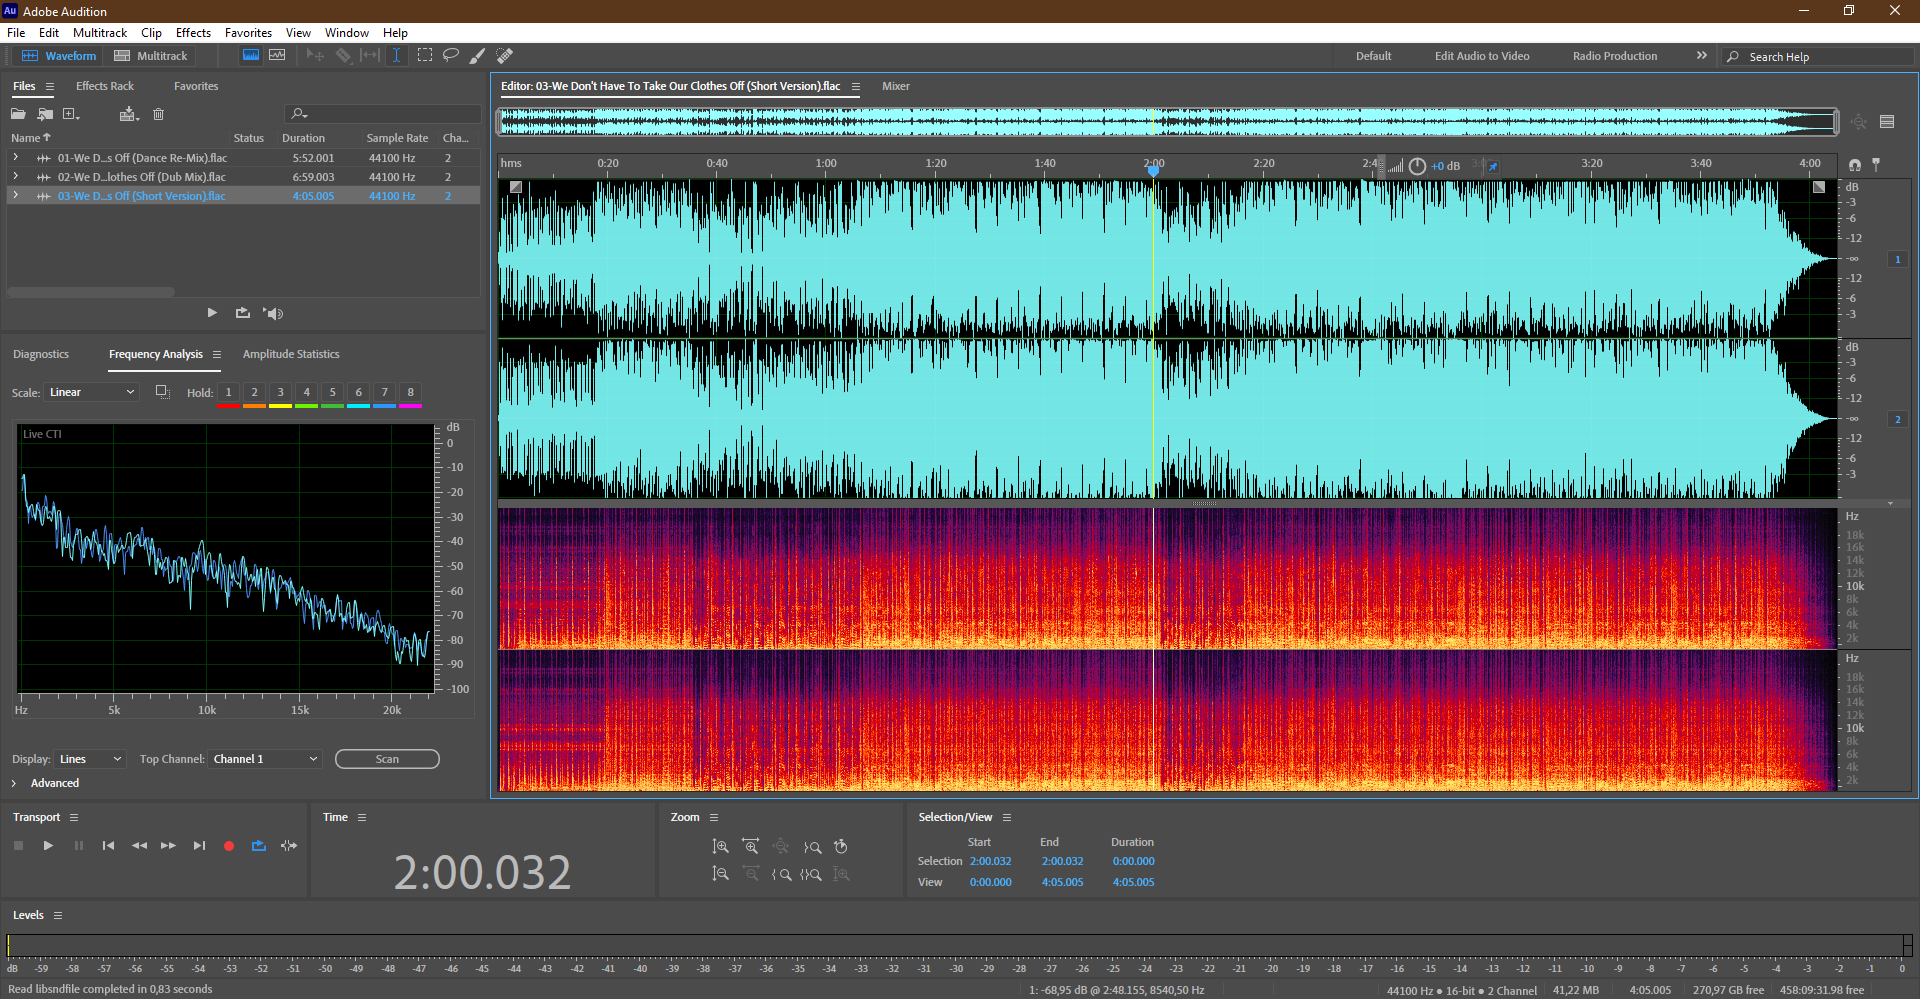Open the navigator display options icon
Viewport: 1920px width, 999px height.
tap(1887, 122)
